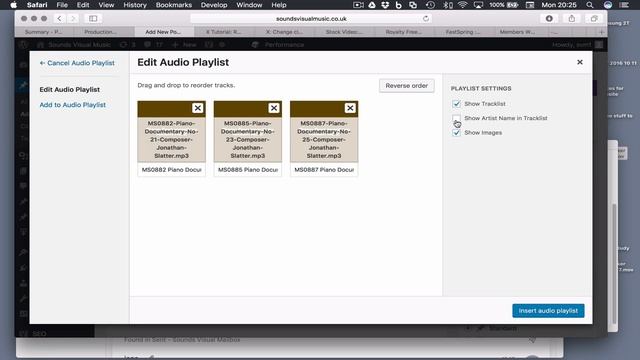Viewport: 640px width, 360px height.
Task: Click the soundsvisualmusic.co.uk address bar
Action: [x=311, y=18]
